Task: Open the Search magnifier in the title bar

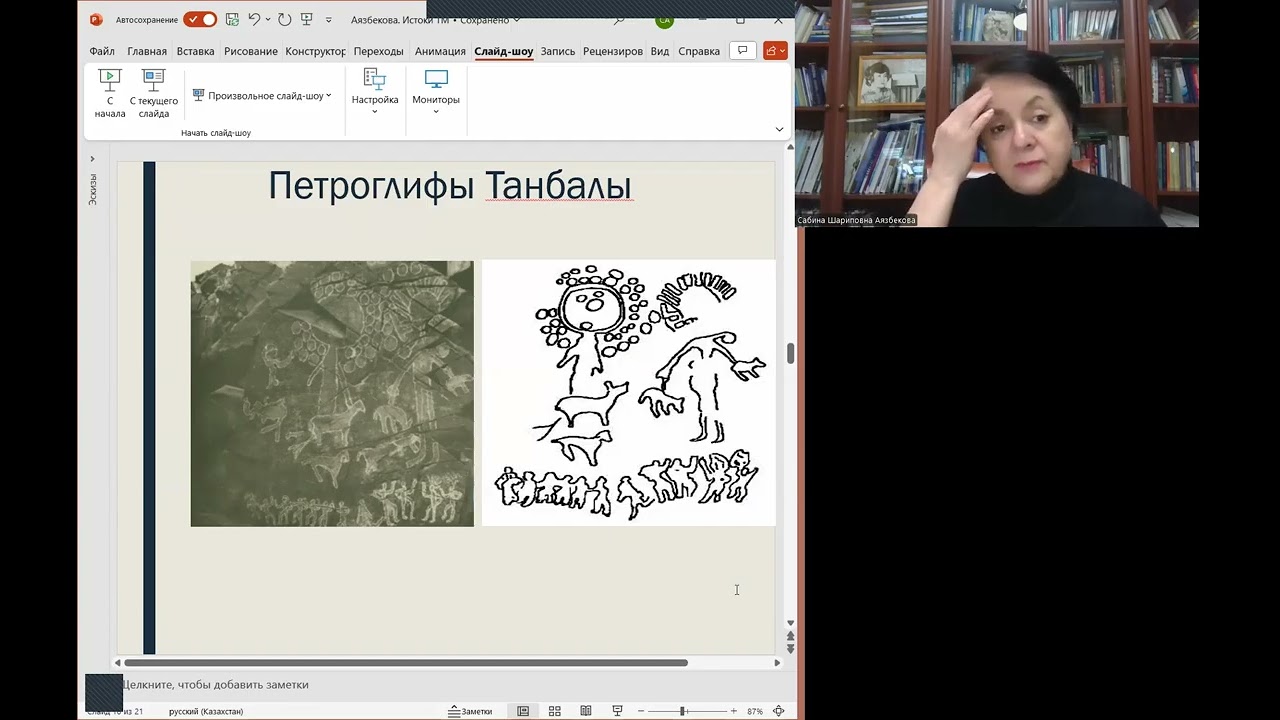Action: (x=620, y=19)
